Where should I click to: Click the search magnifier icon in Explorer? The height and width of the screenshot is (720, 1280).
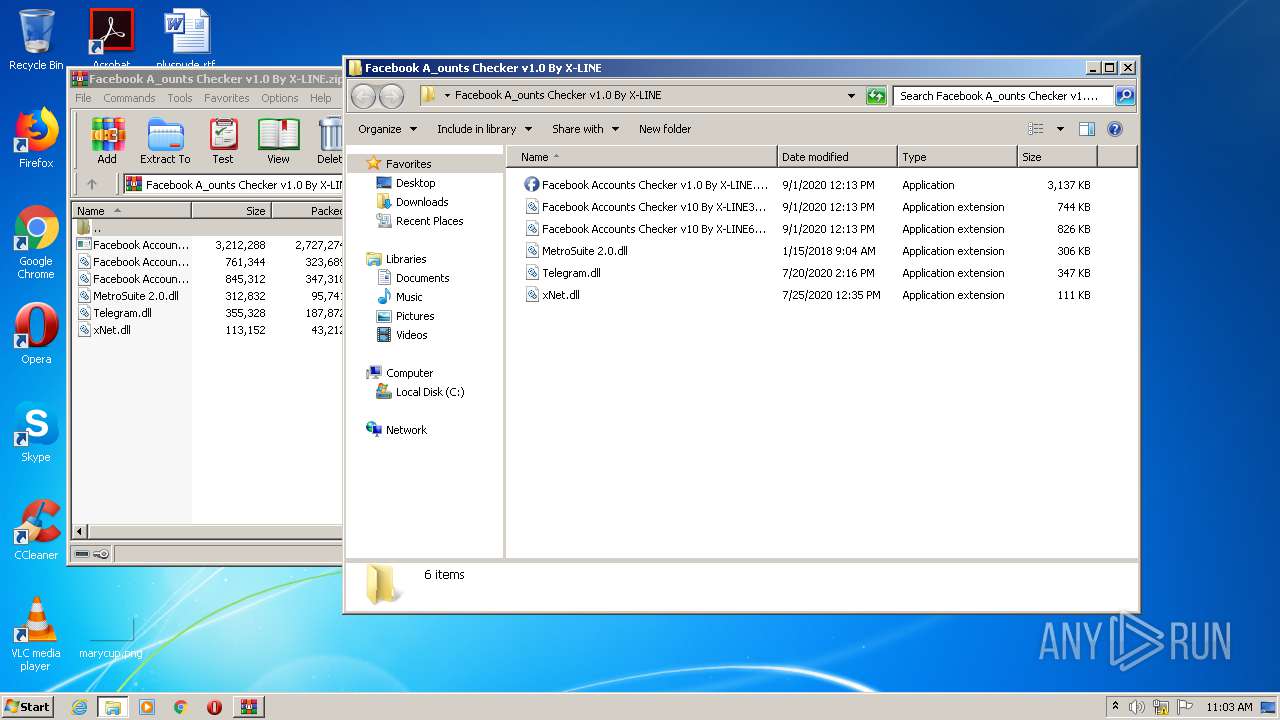click(1124, 96)
